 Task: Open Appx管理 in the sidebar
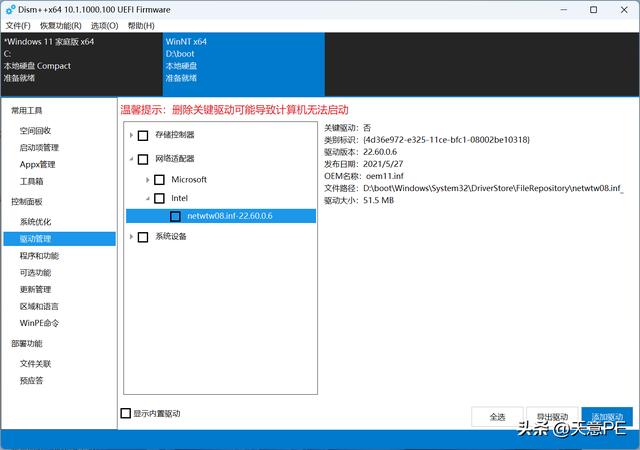(x=37, y=164)
